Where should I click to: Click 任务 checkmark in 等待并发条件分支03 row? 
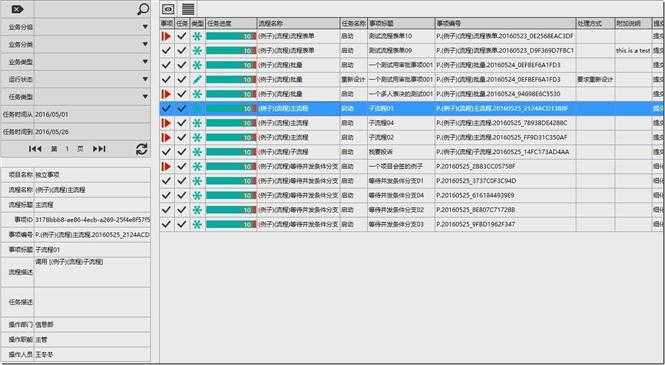(x=182, y=224)
